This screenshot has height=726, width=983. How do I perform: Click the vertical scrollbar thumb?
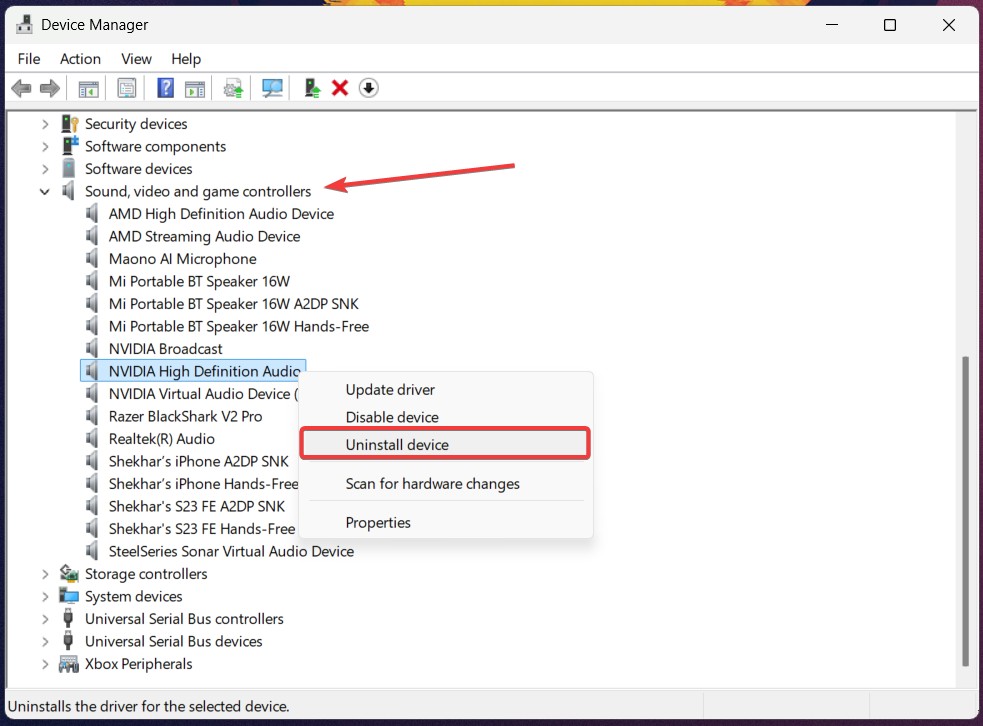click(x=965, y=512)
